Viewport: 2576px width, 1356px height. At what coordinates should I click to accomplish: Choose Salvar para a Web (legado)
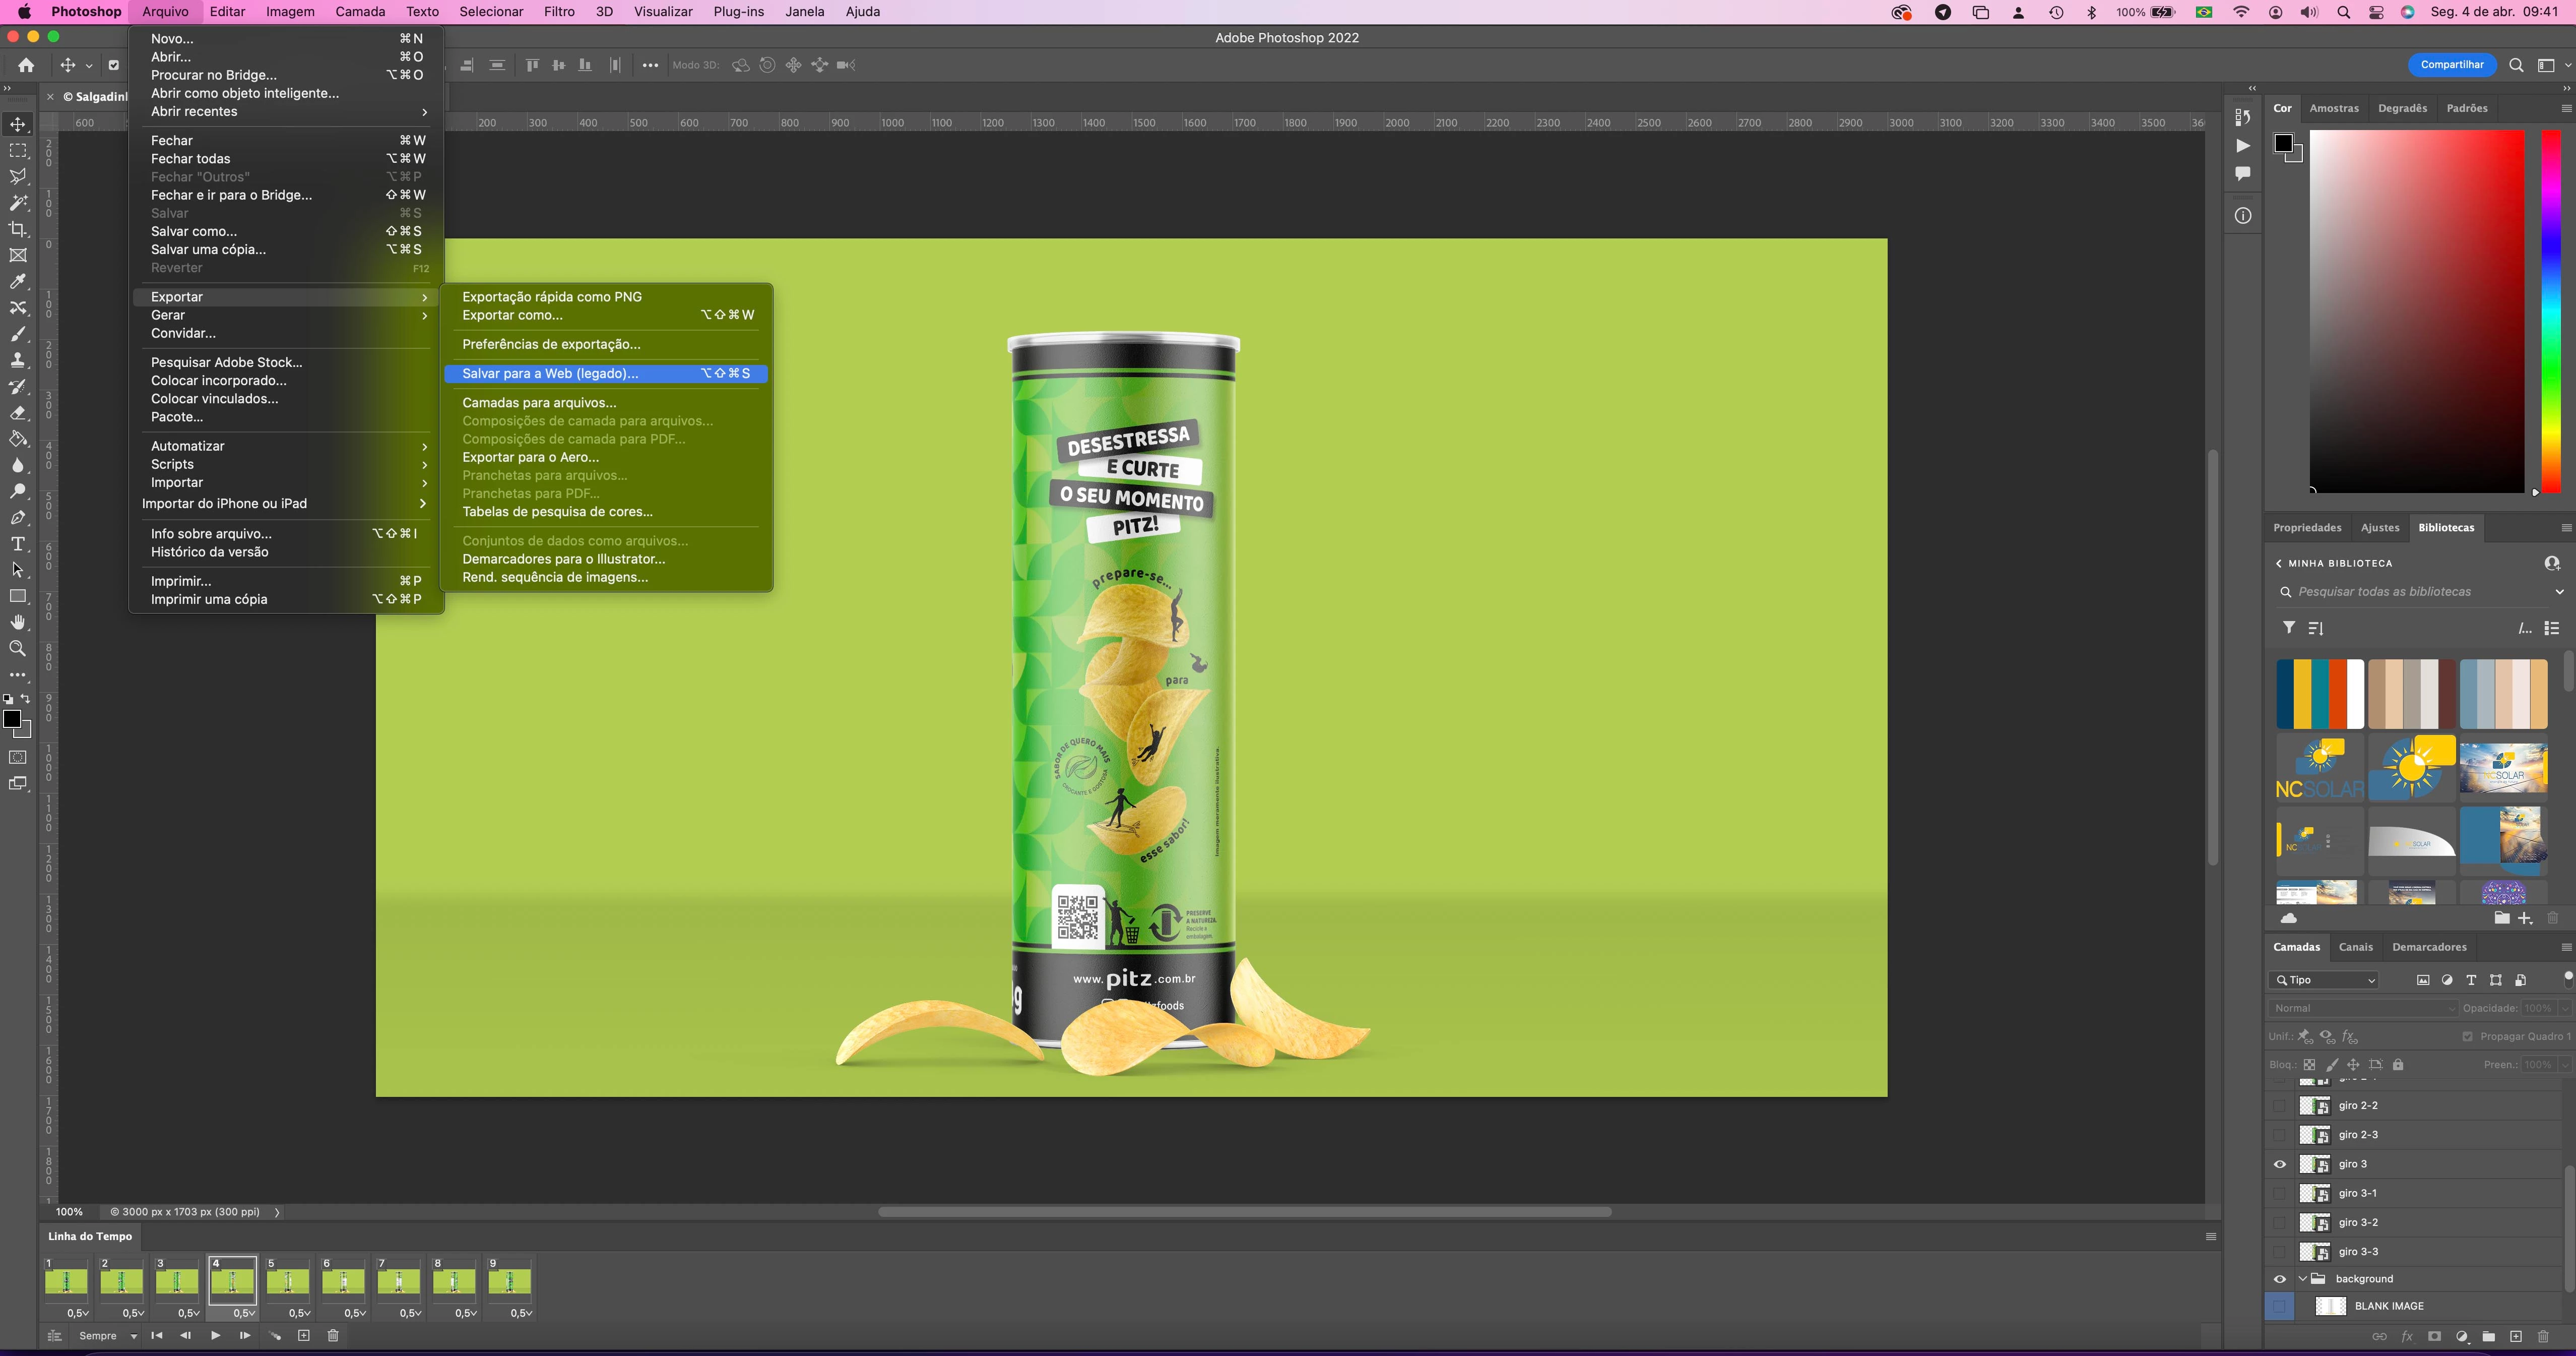(550, 373)
